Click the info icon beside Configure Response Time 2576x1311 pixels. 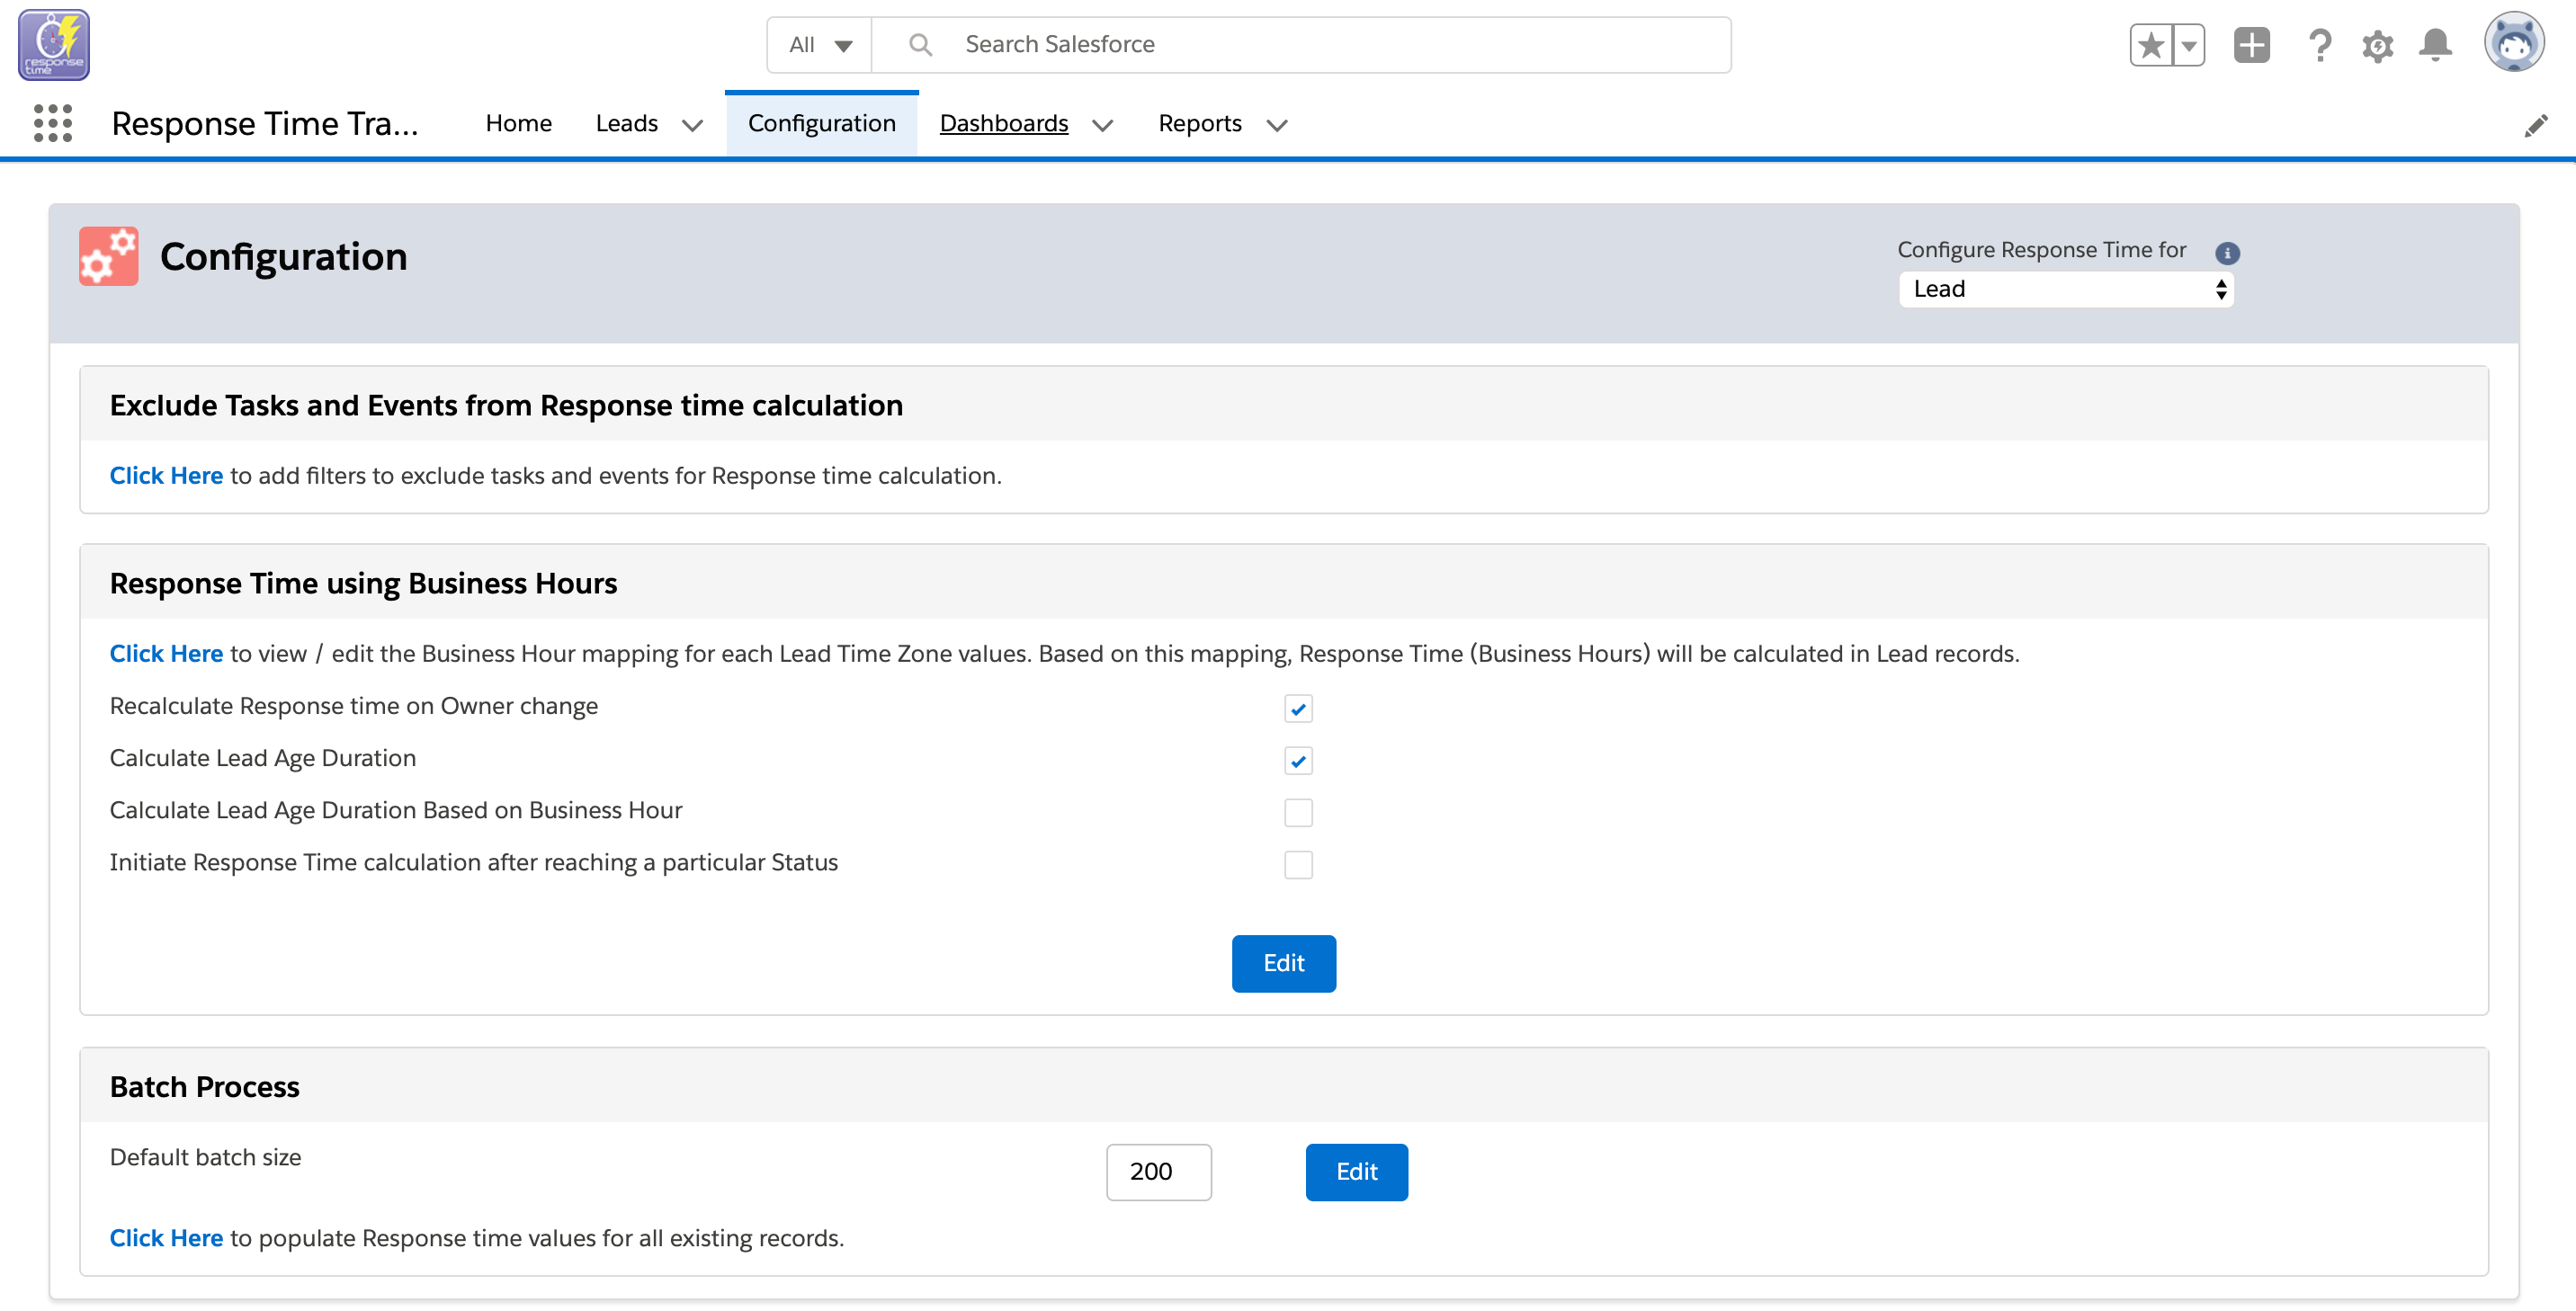2227,253
